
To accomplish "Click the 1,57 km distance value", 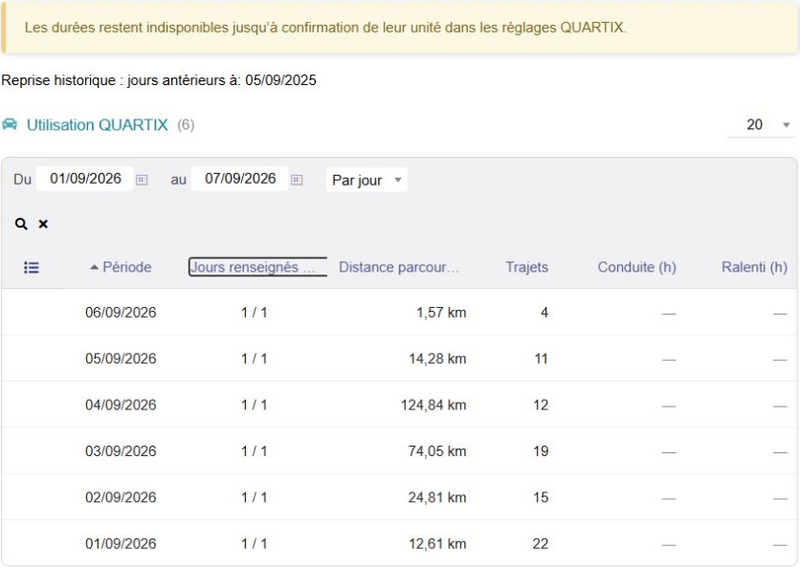I will tap(441, 312).
